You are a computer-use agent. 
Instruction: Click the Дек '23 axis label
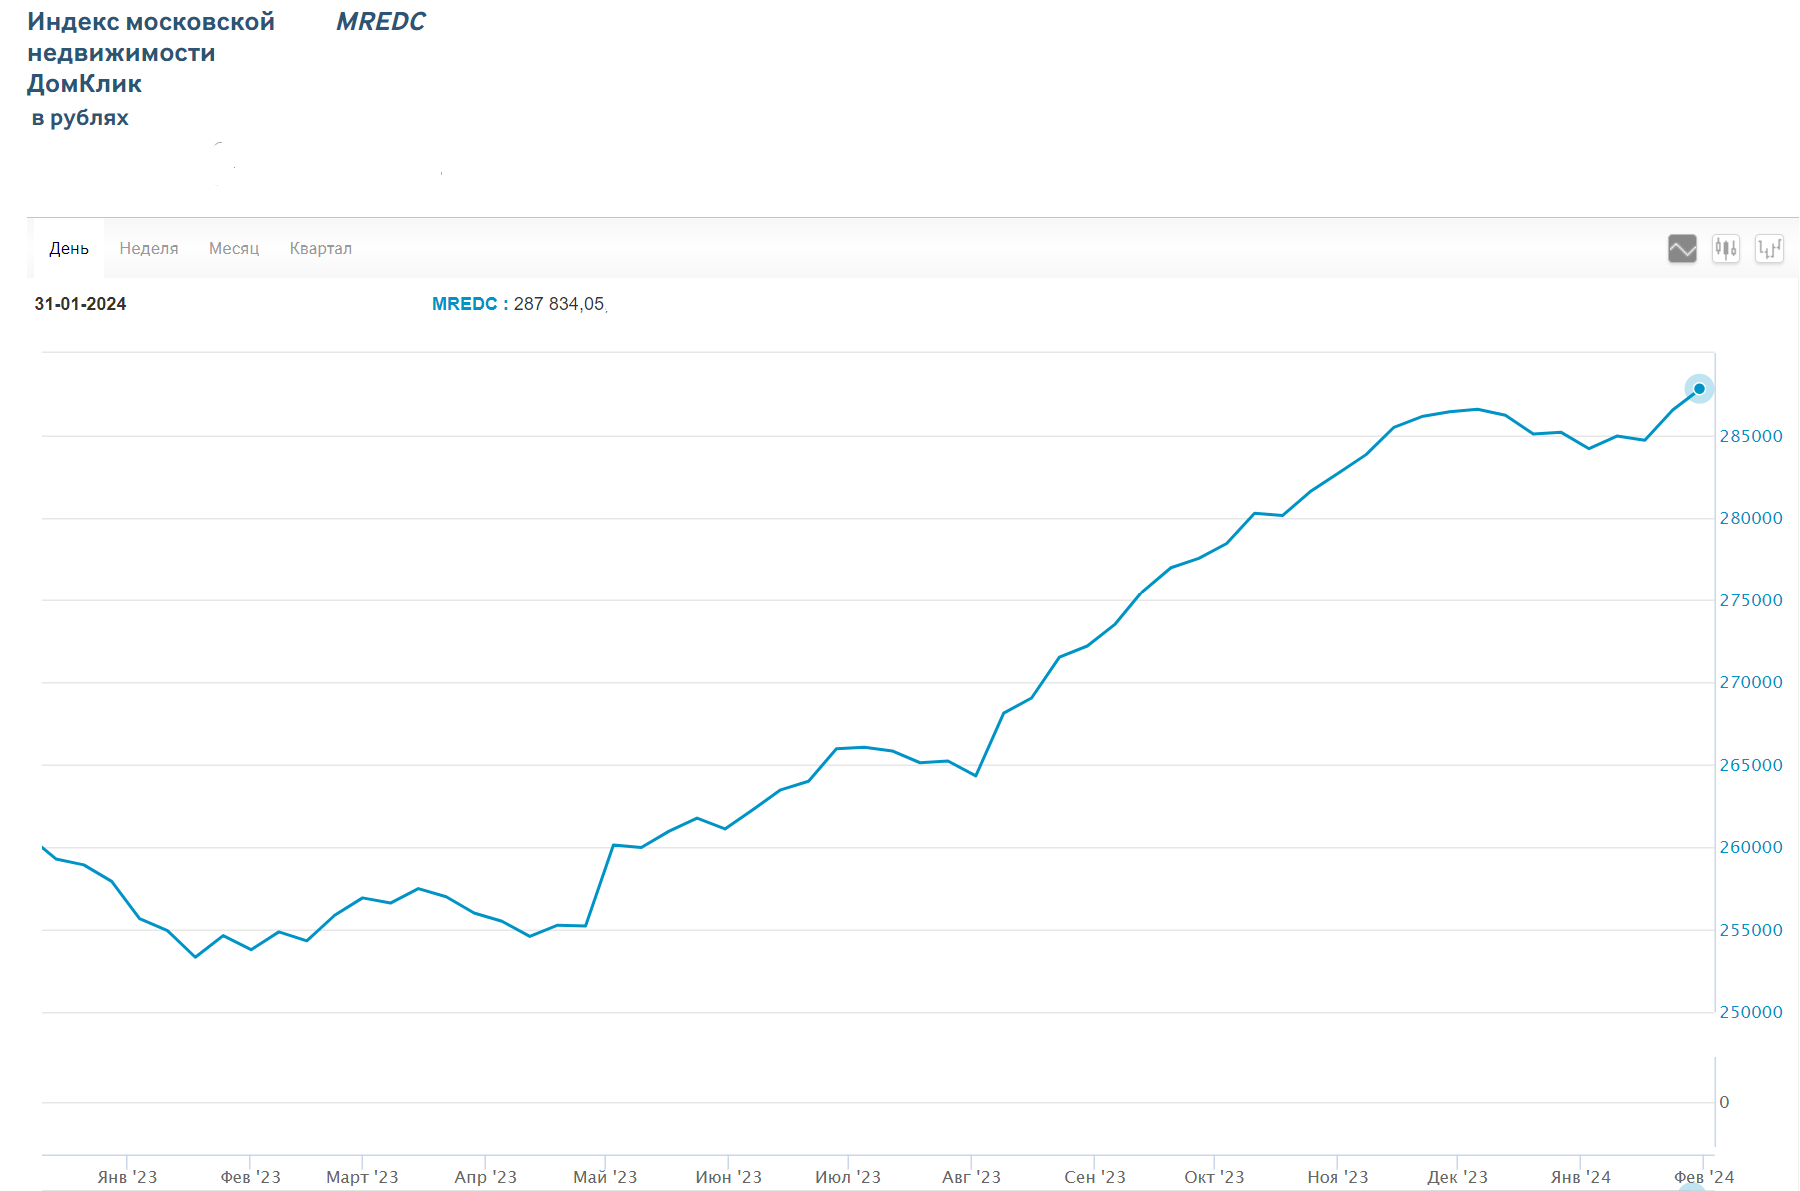click(x=1457, y=1177)
